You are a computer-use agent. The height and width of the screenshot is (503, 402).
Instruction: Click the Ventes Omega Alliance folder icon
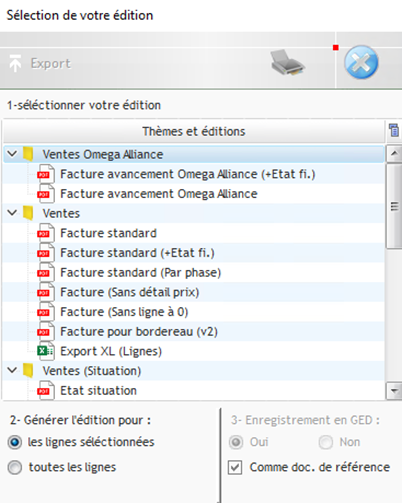pyautogui.click(x=28, y=154)
